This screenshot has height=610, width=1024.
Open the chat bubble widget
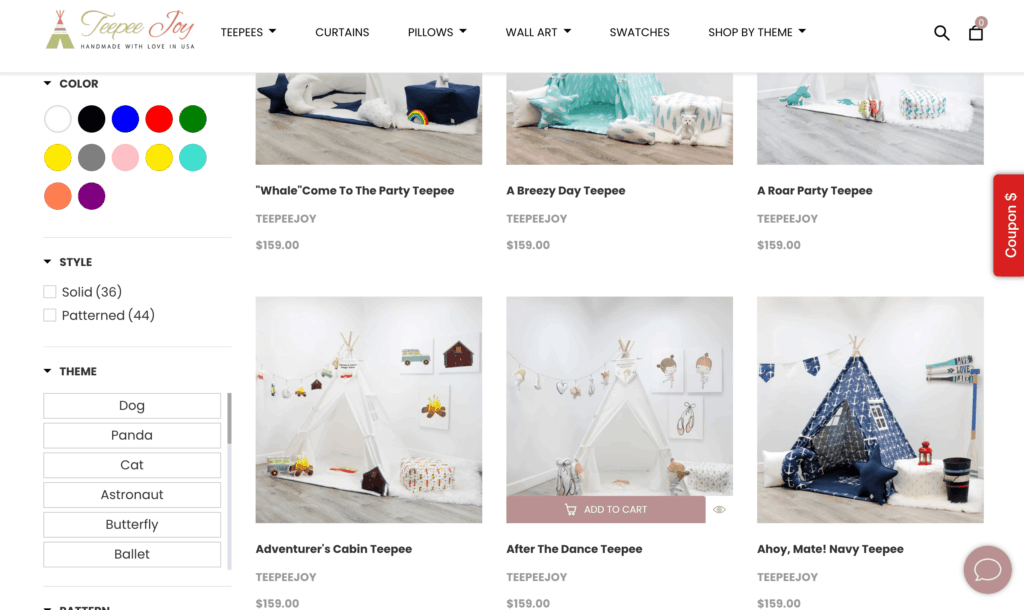[x=987, y=570]
